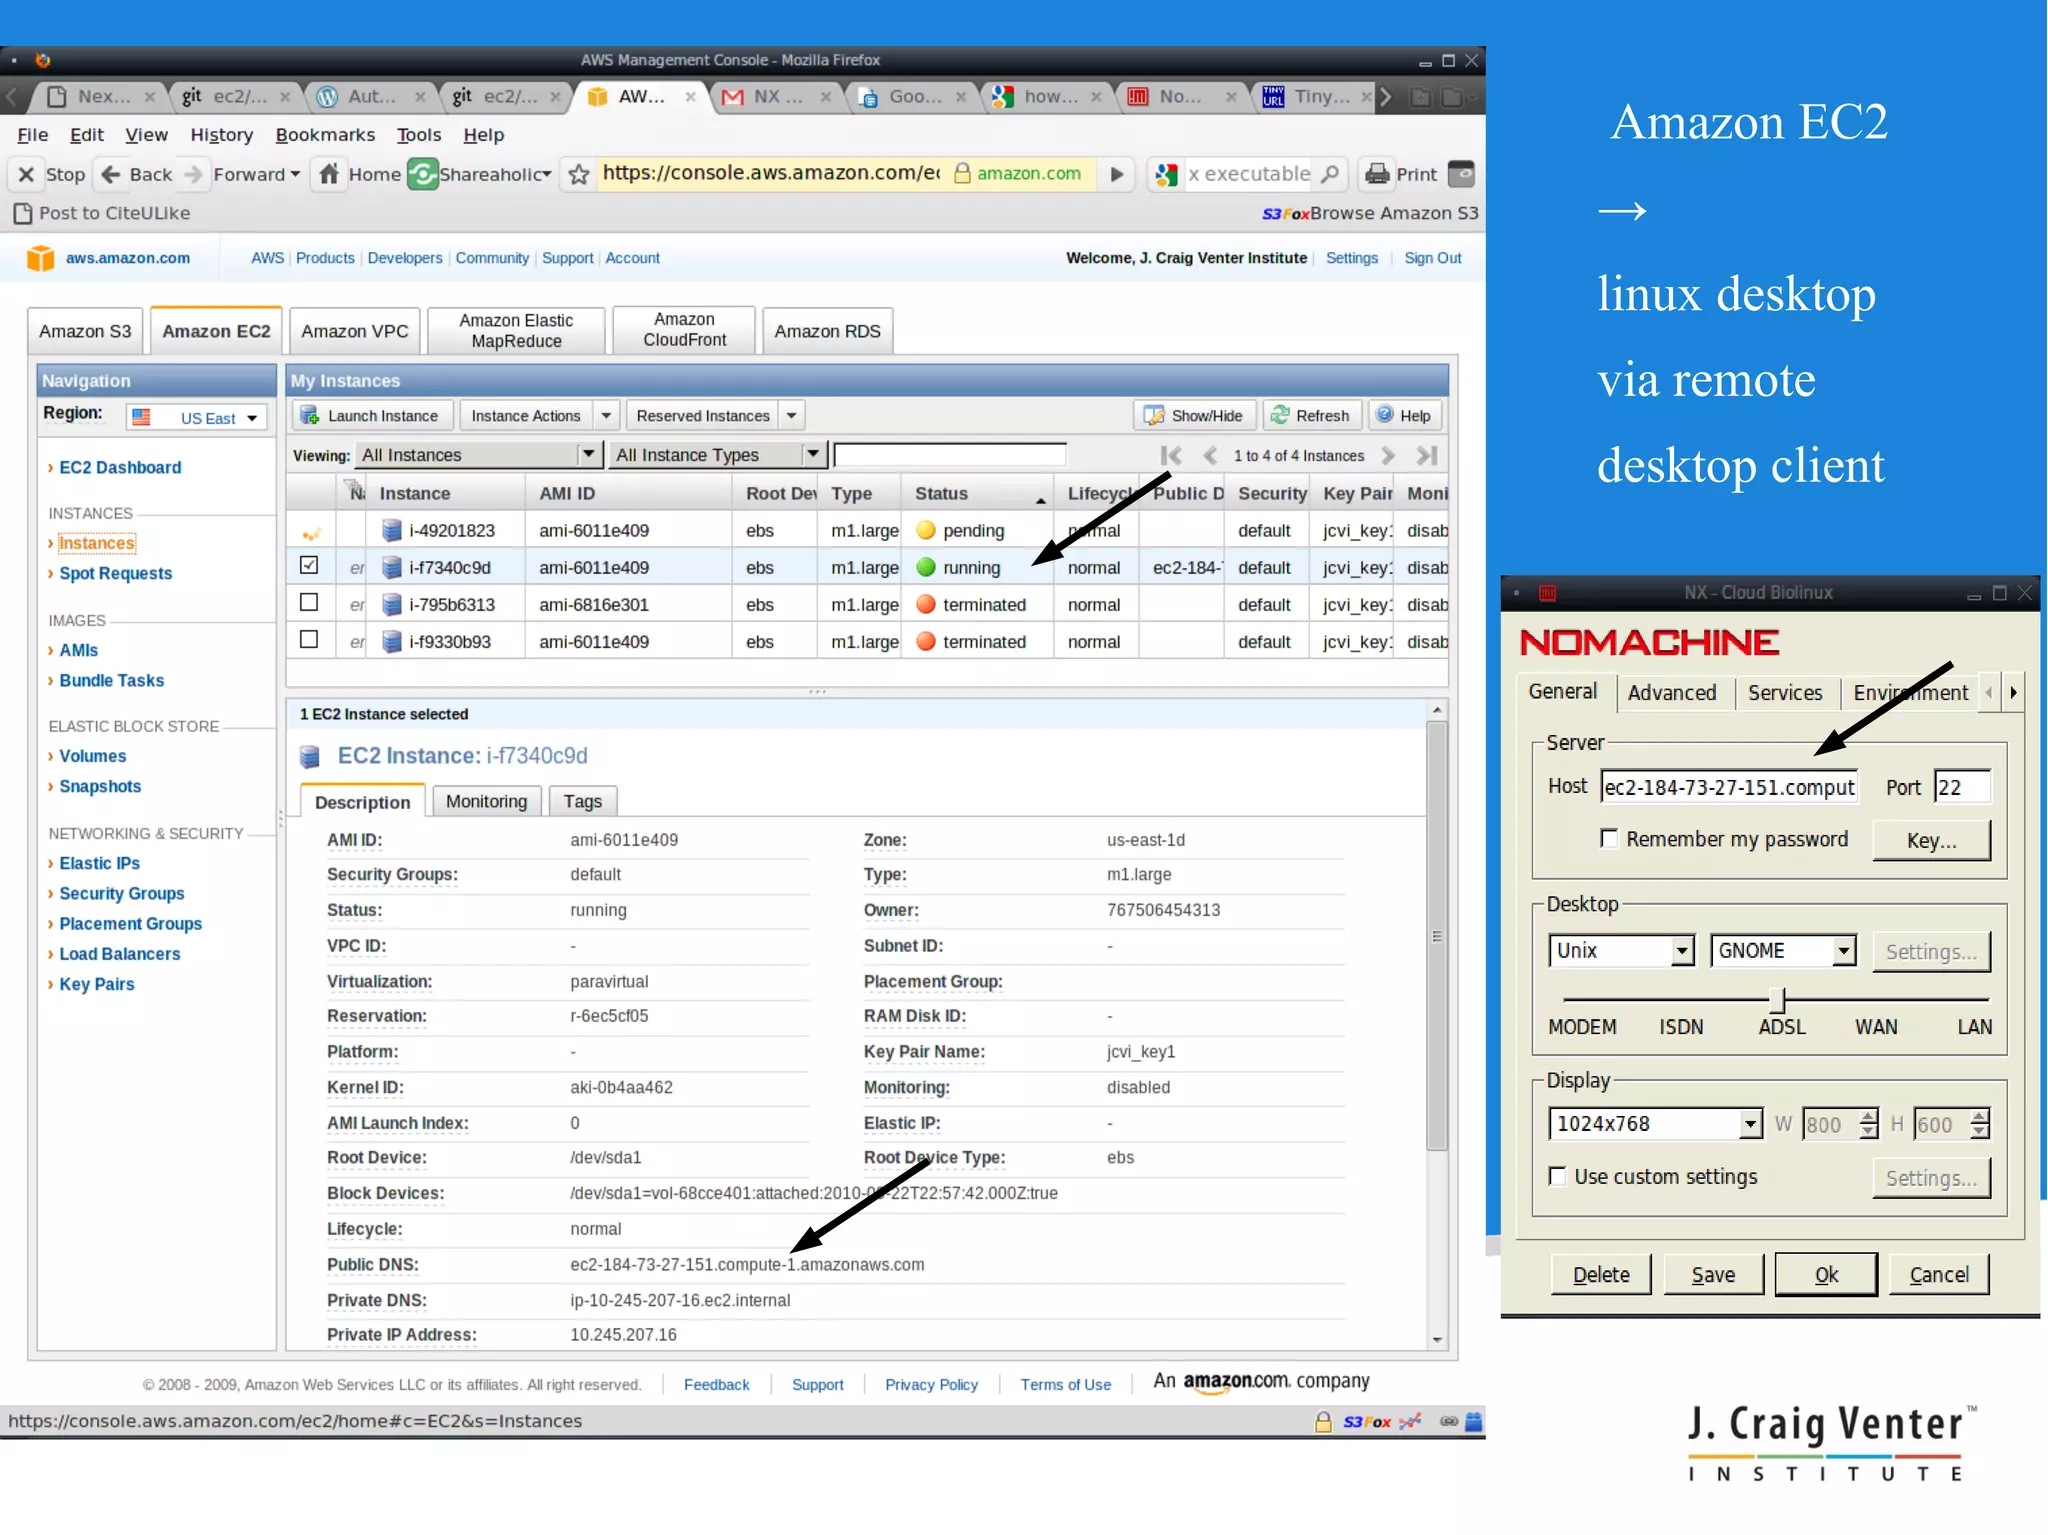
Task: Adjust the NX connection speed slider
Action: click(x=1777, y=999)
